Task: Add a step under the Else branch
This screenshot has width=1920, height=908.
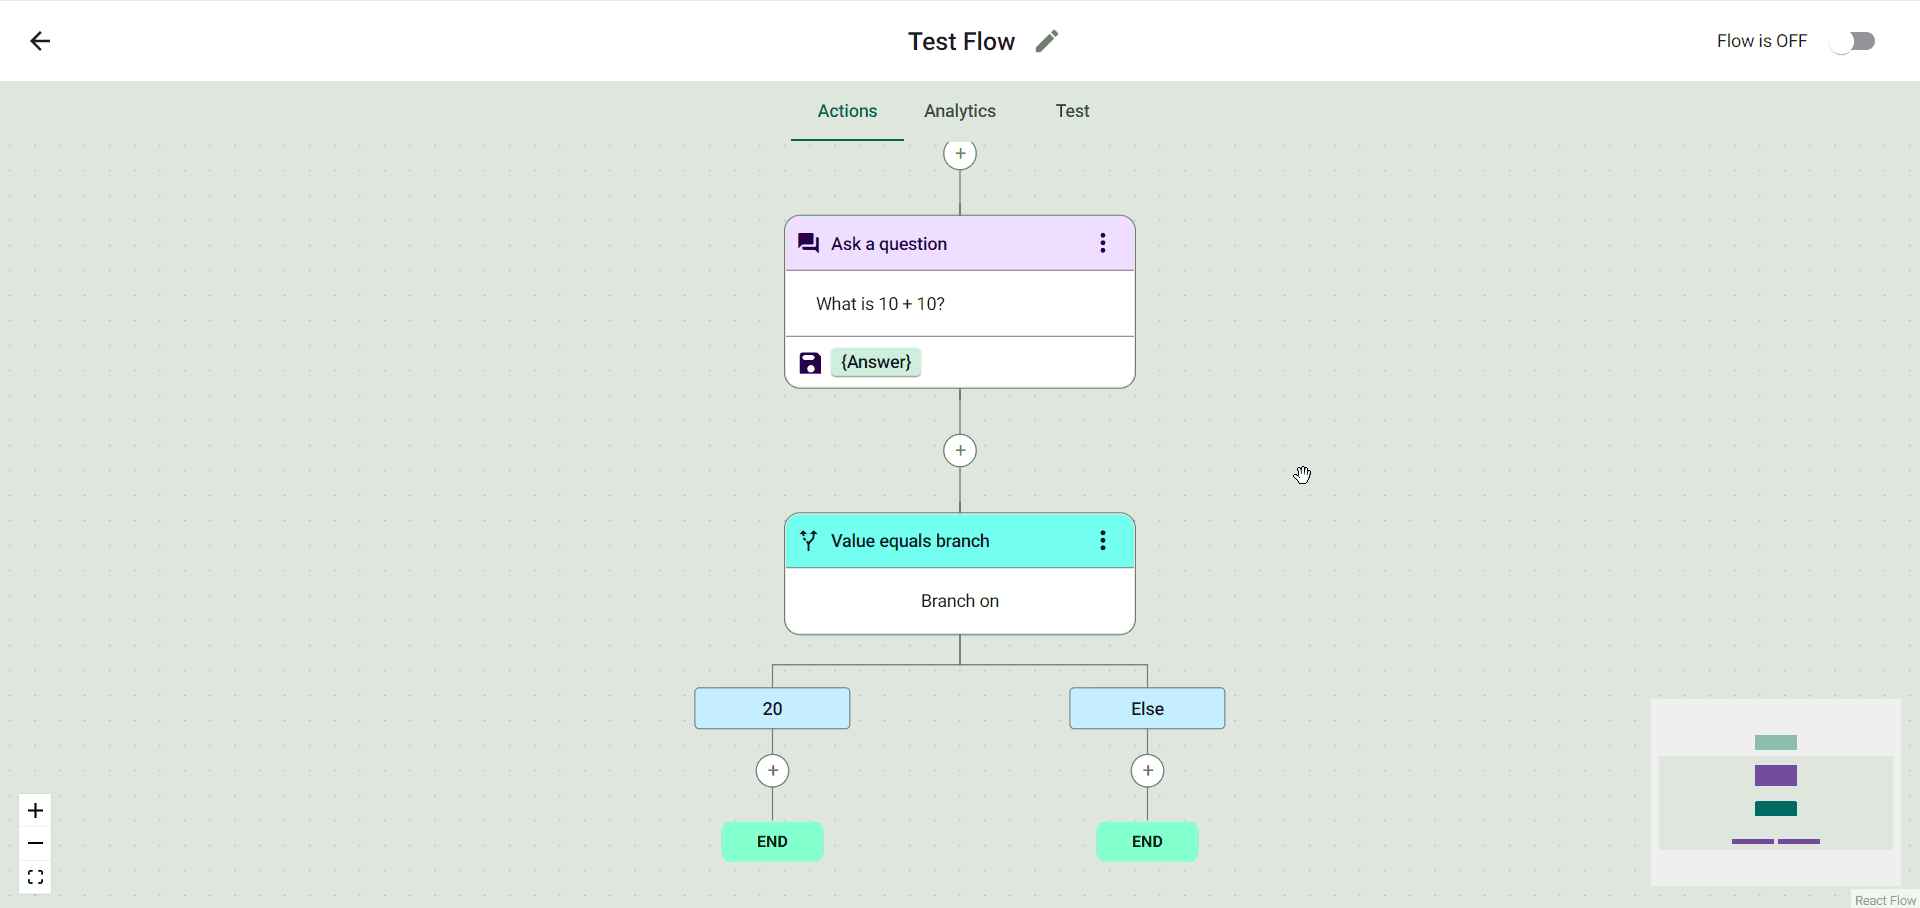Action: [x=1147, y=771]
